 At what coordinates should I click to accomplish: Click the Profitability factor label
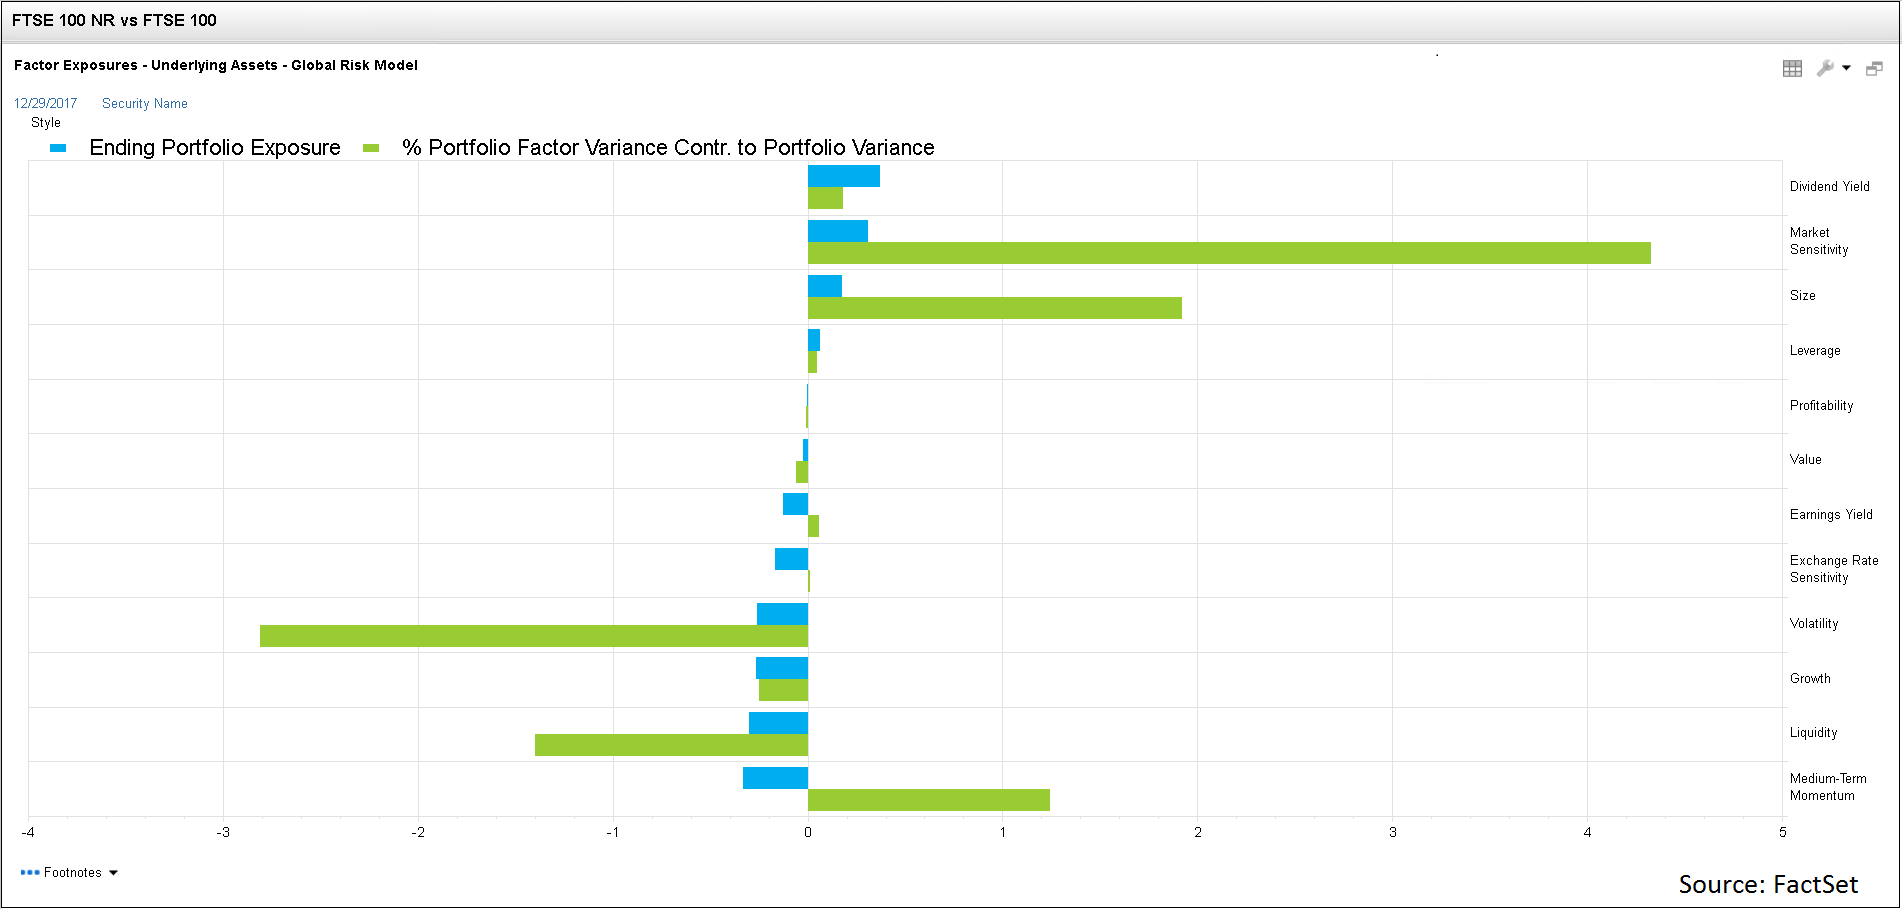pos(1821,405)
